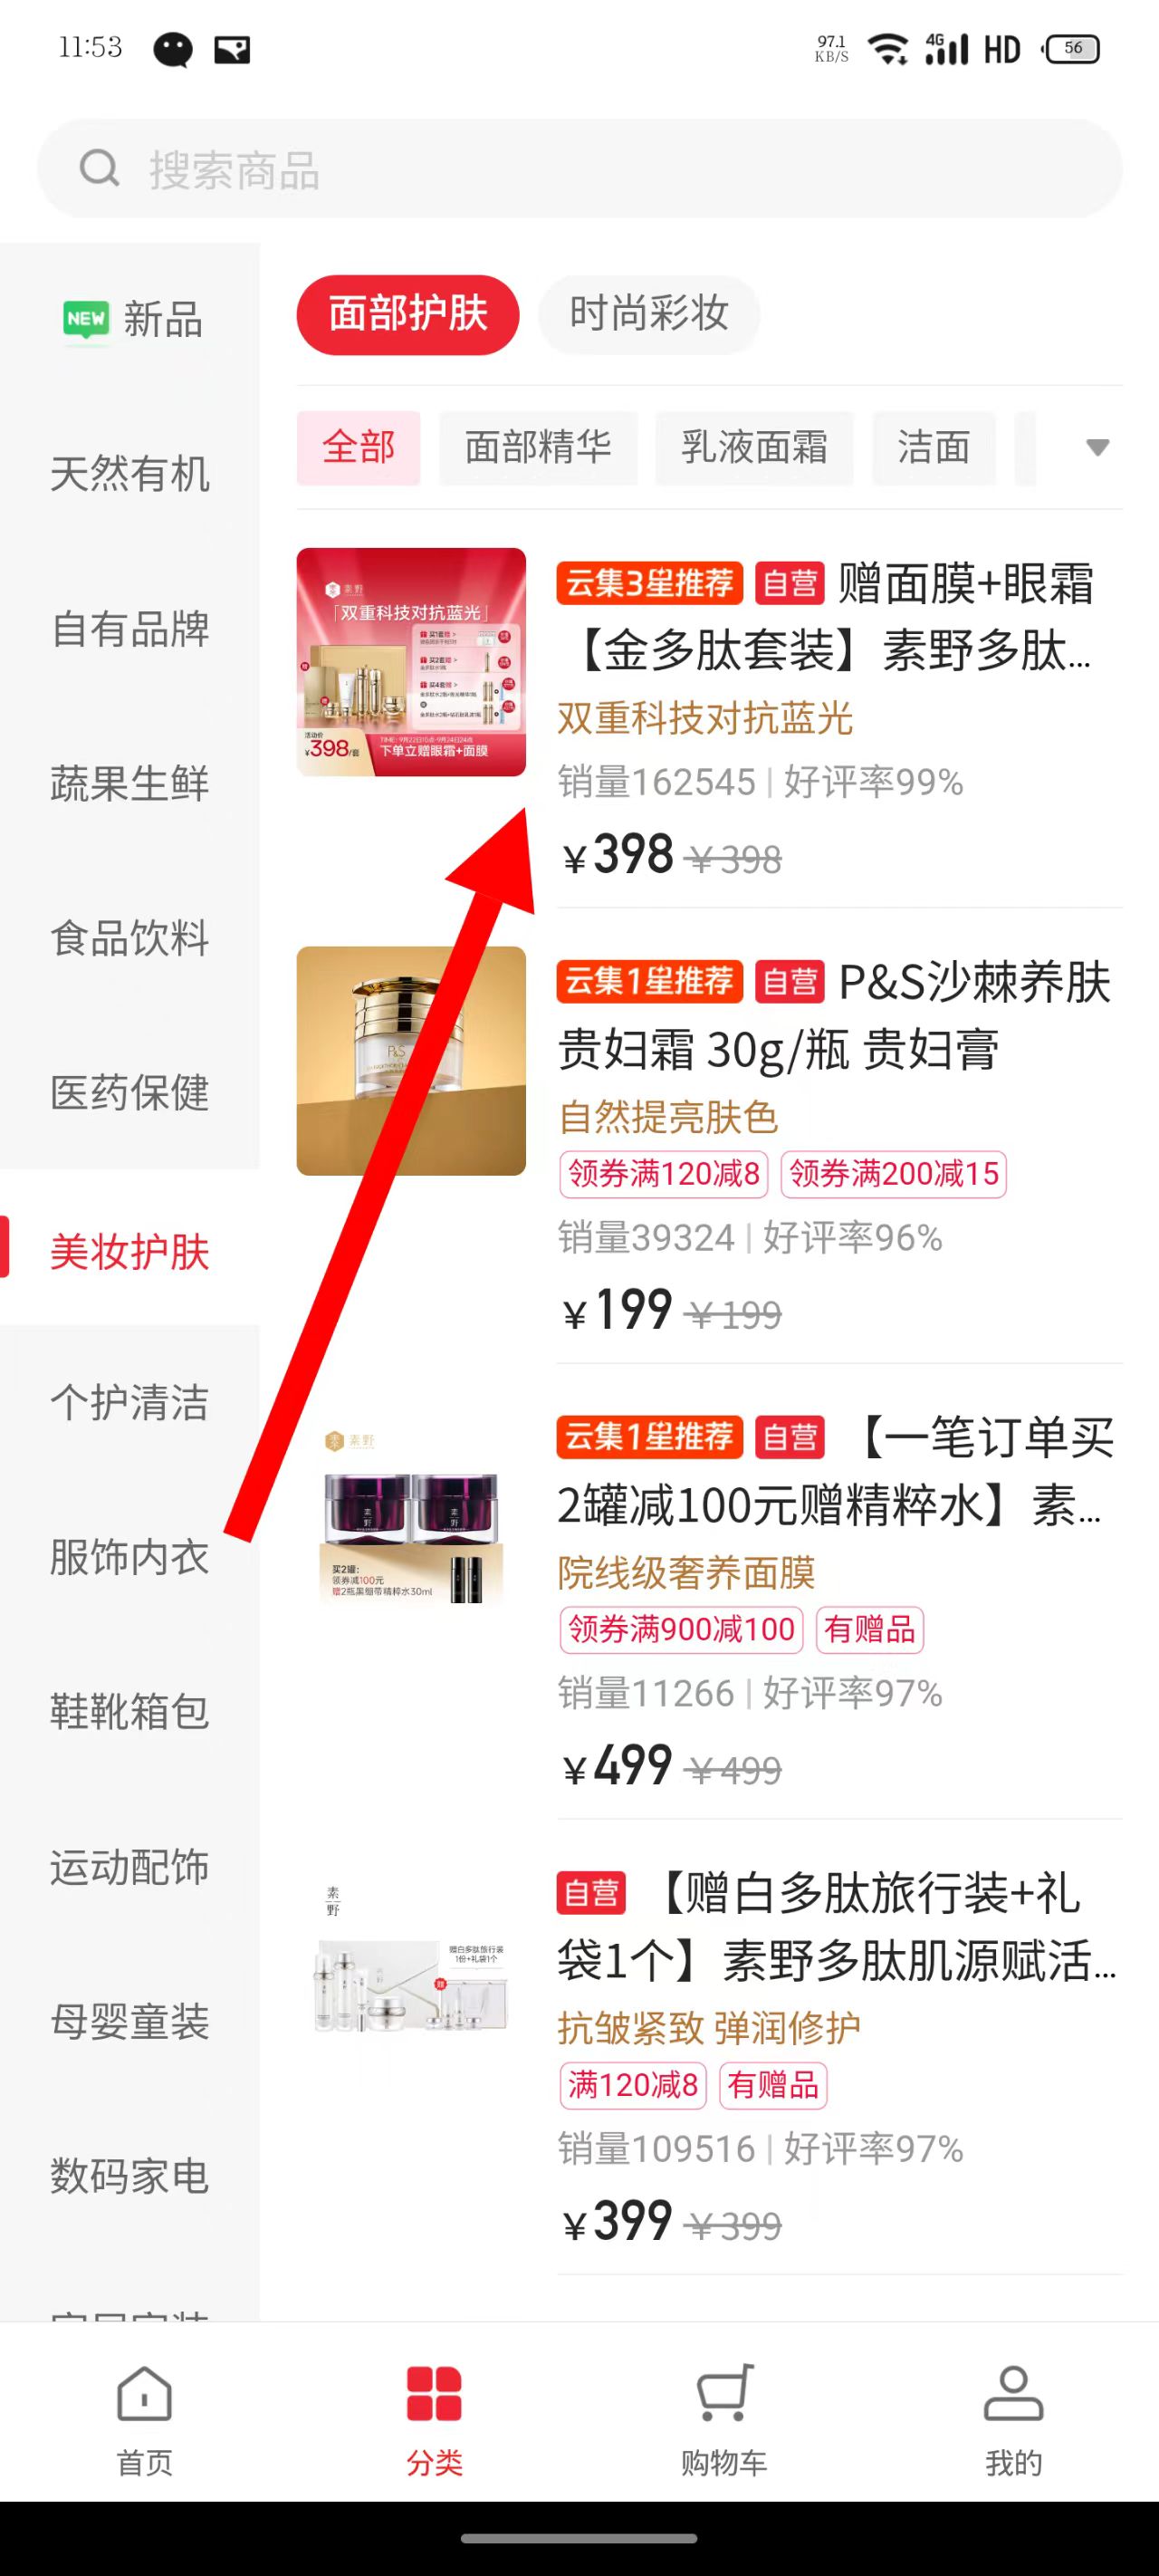Focus the 搜索商品 search field

coord(579,169)
